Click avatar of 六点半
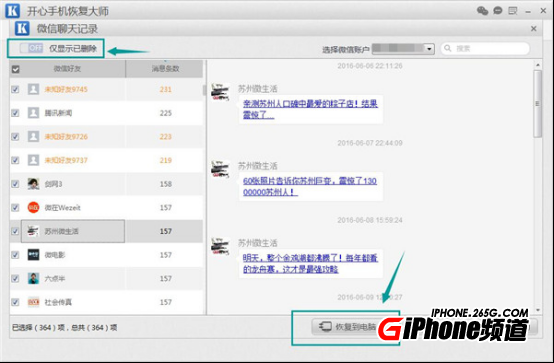The width and height of the screenshot is (554, 363). point(34,279)
